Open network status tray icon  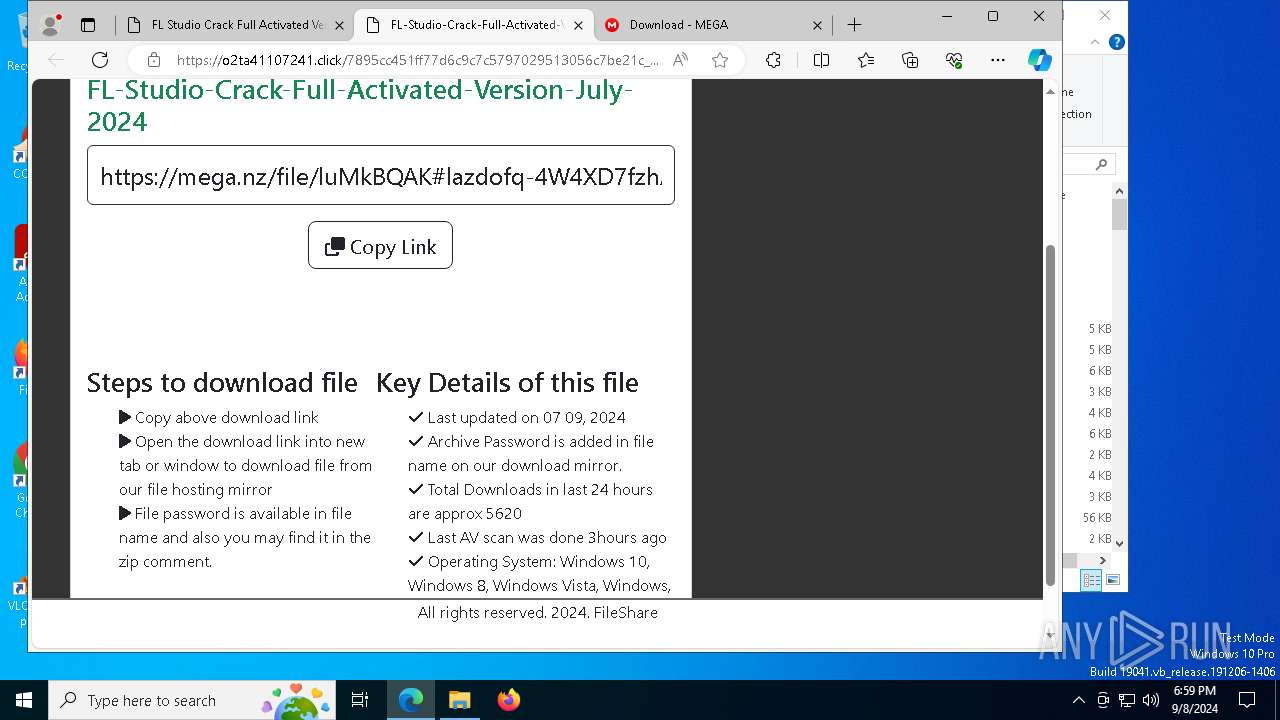(1127, 700)
